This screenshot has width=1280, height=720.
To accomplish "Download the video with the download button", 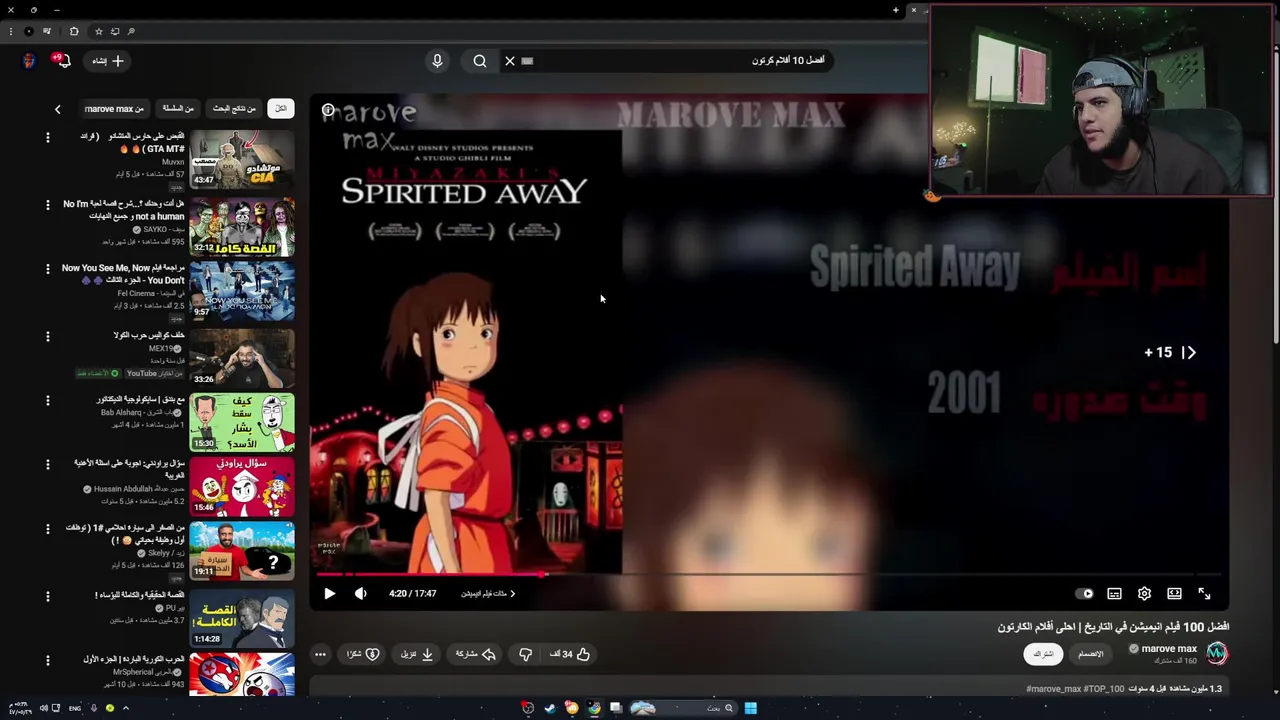I will click(x=416, y=654).
